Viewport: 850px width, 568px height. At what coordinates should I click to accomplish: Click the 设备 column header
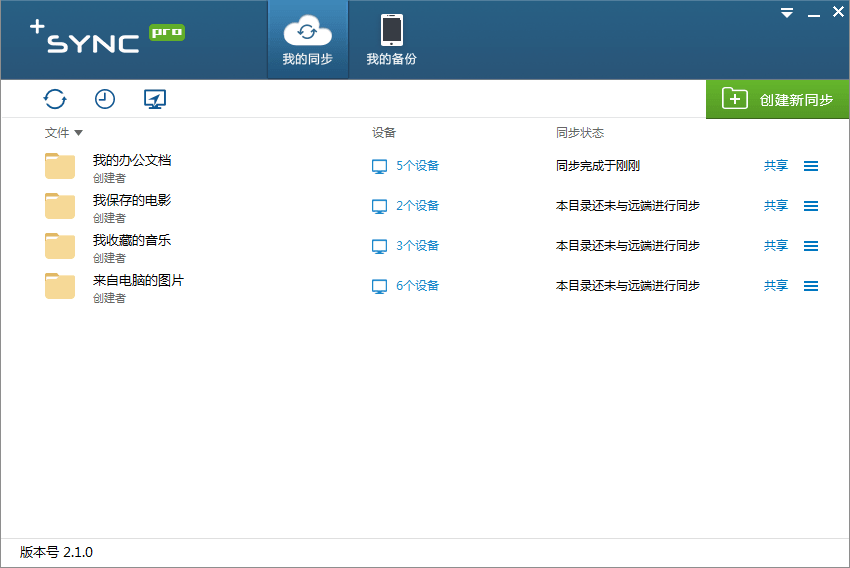pyautogui.click(x=384, y=133)
